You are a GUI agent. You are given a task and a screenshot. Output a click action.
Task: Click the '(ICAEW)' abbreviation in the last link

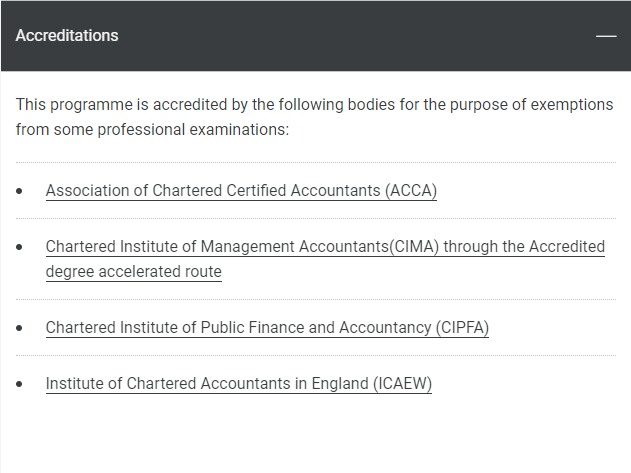click(402, 383)
